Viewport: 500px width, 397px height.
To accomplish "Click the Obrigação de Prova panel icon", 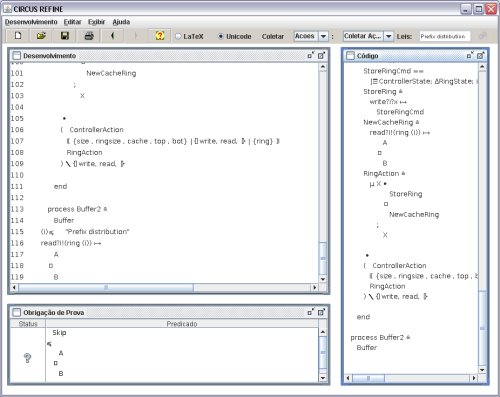I will pyautogui.click(x=16, y=312).
